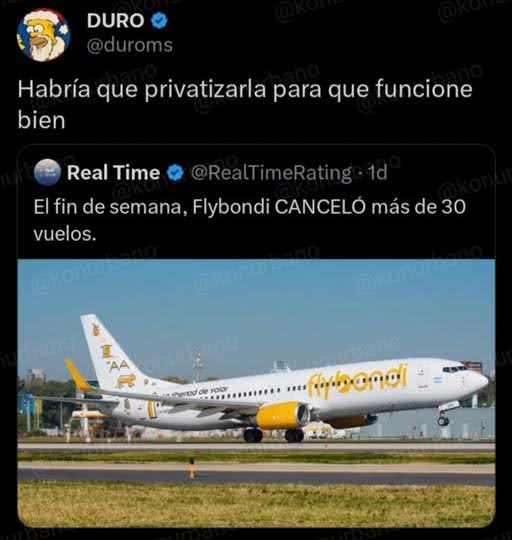
Task: Click the Real Time display name
Action: tap(114, 173)
